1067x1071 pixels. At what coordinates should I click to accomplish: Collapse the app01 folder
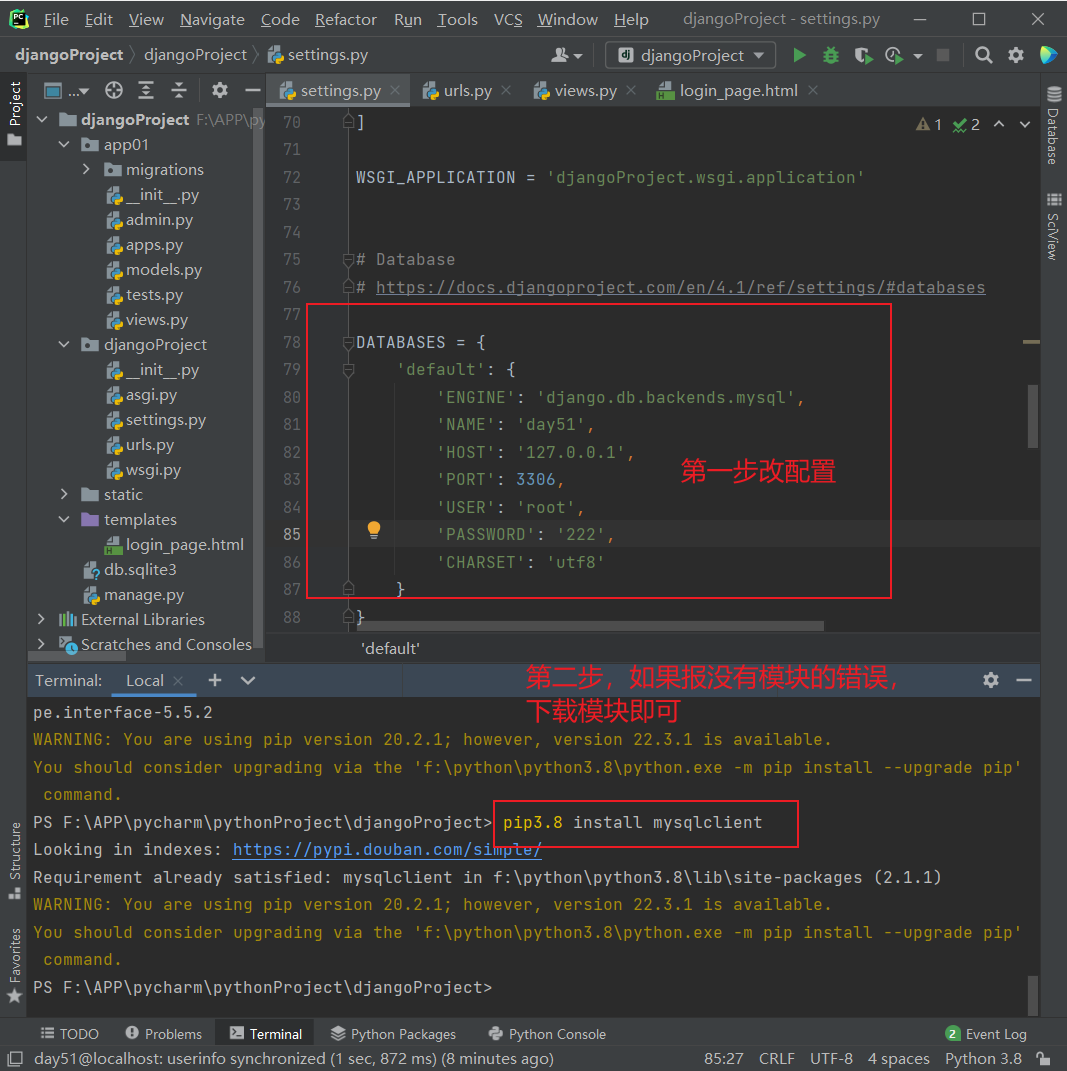pos(64,144)
